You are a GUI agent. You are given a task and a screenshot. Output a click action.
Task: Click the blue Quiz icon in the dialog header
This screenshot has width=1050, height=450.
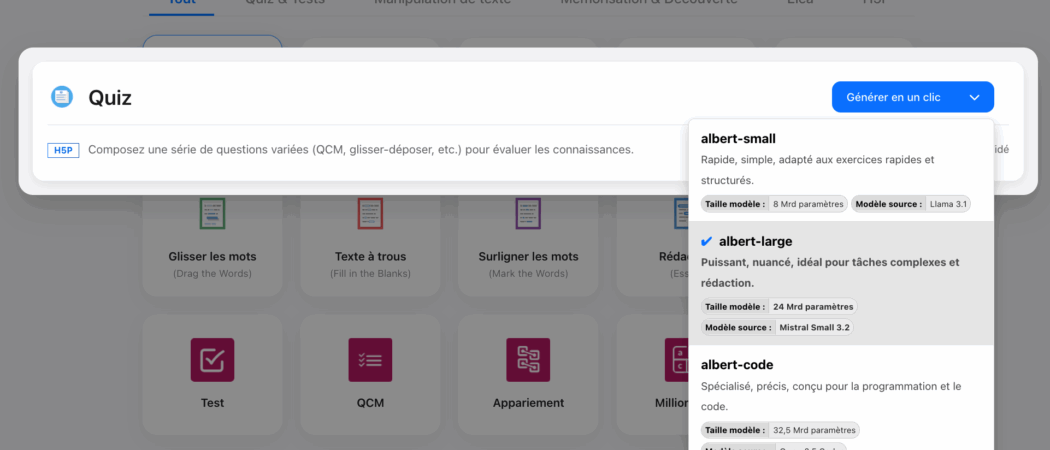62,97
